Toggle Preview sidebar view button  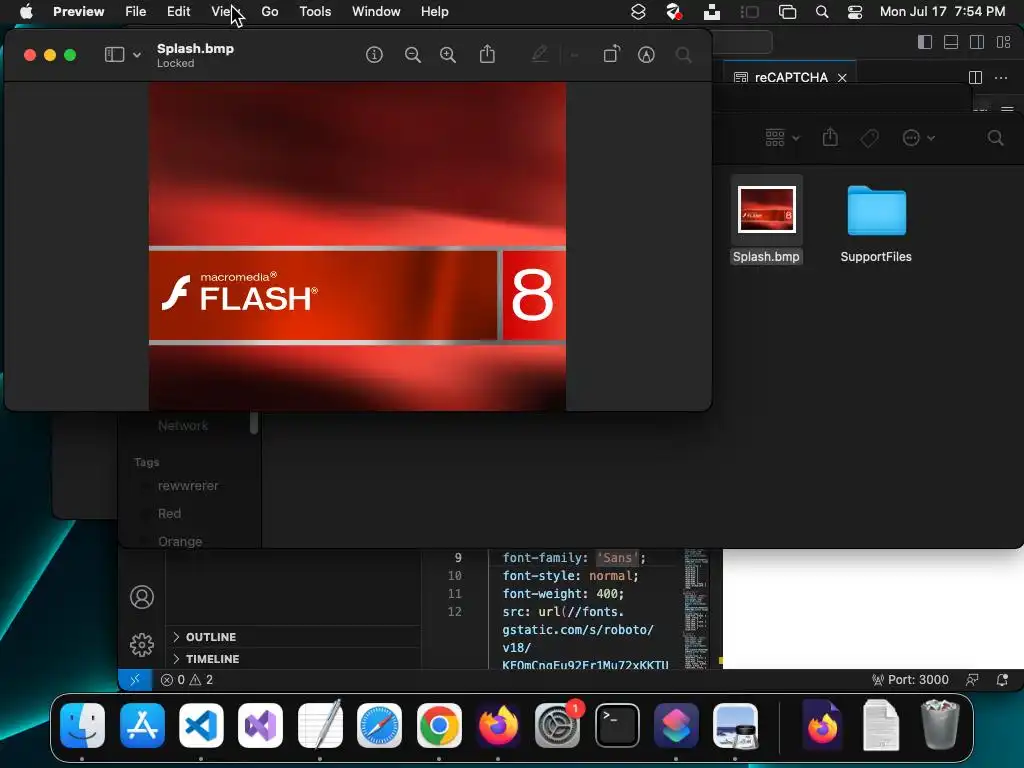point(114,55)
